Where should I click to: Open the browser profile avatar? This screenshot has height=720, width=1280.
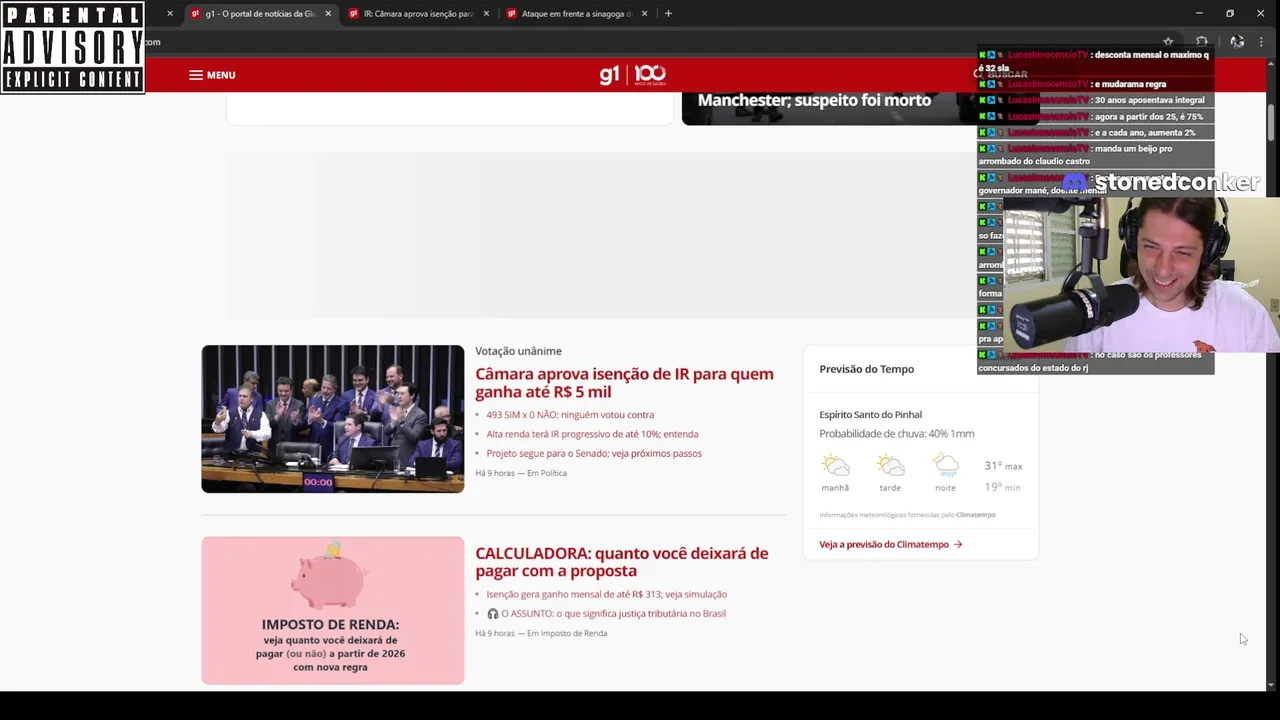point(1237,42)
